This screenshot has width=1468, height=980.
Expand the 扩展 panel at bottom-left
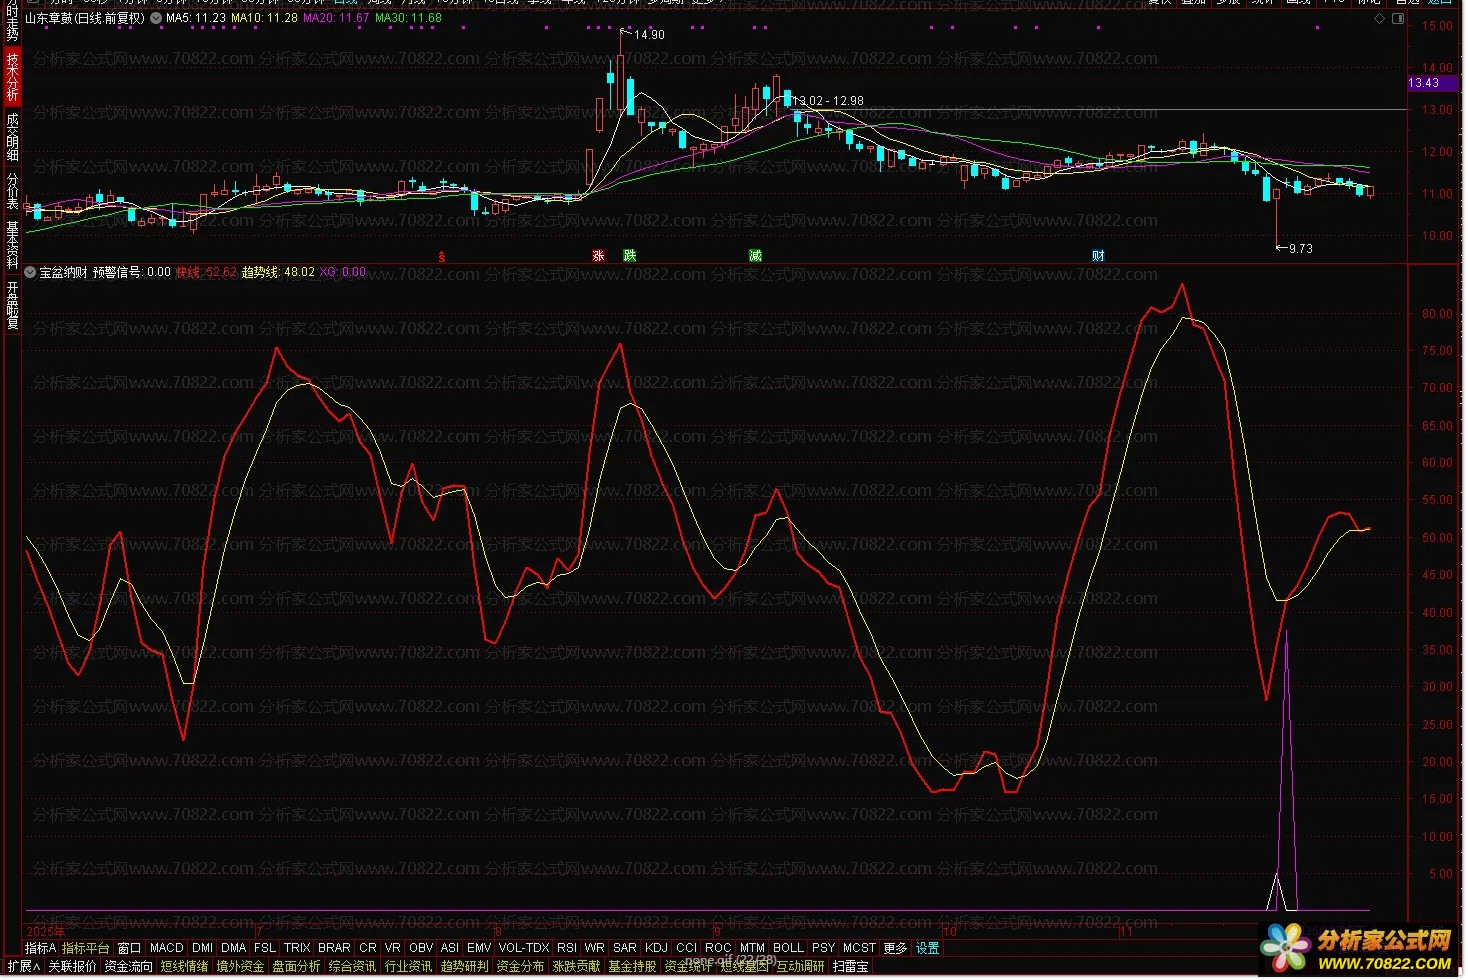[x=23, y=967]
